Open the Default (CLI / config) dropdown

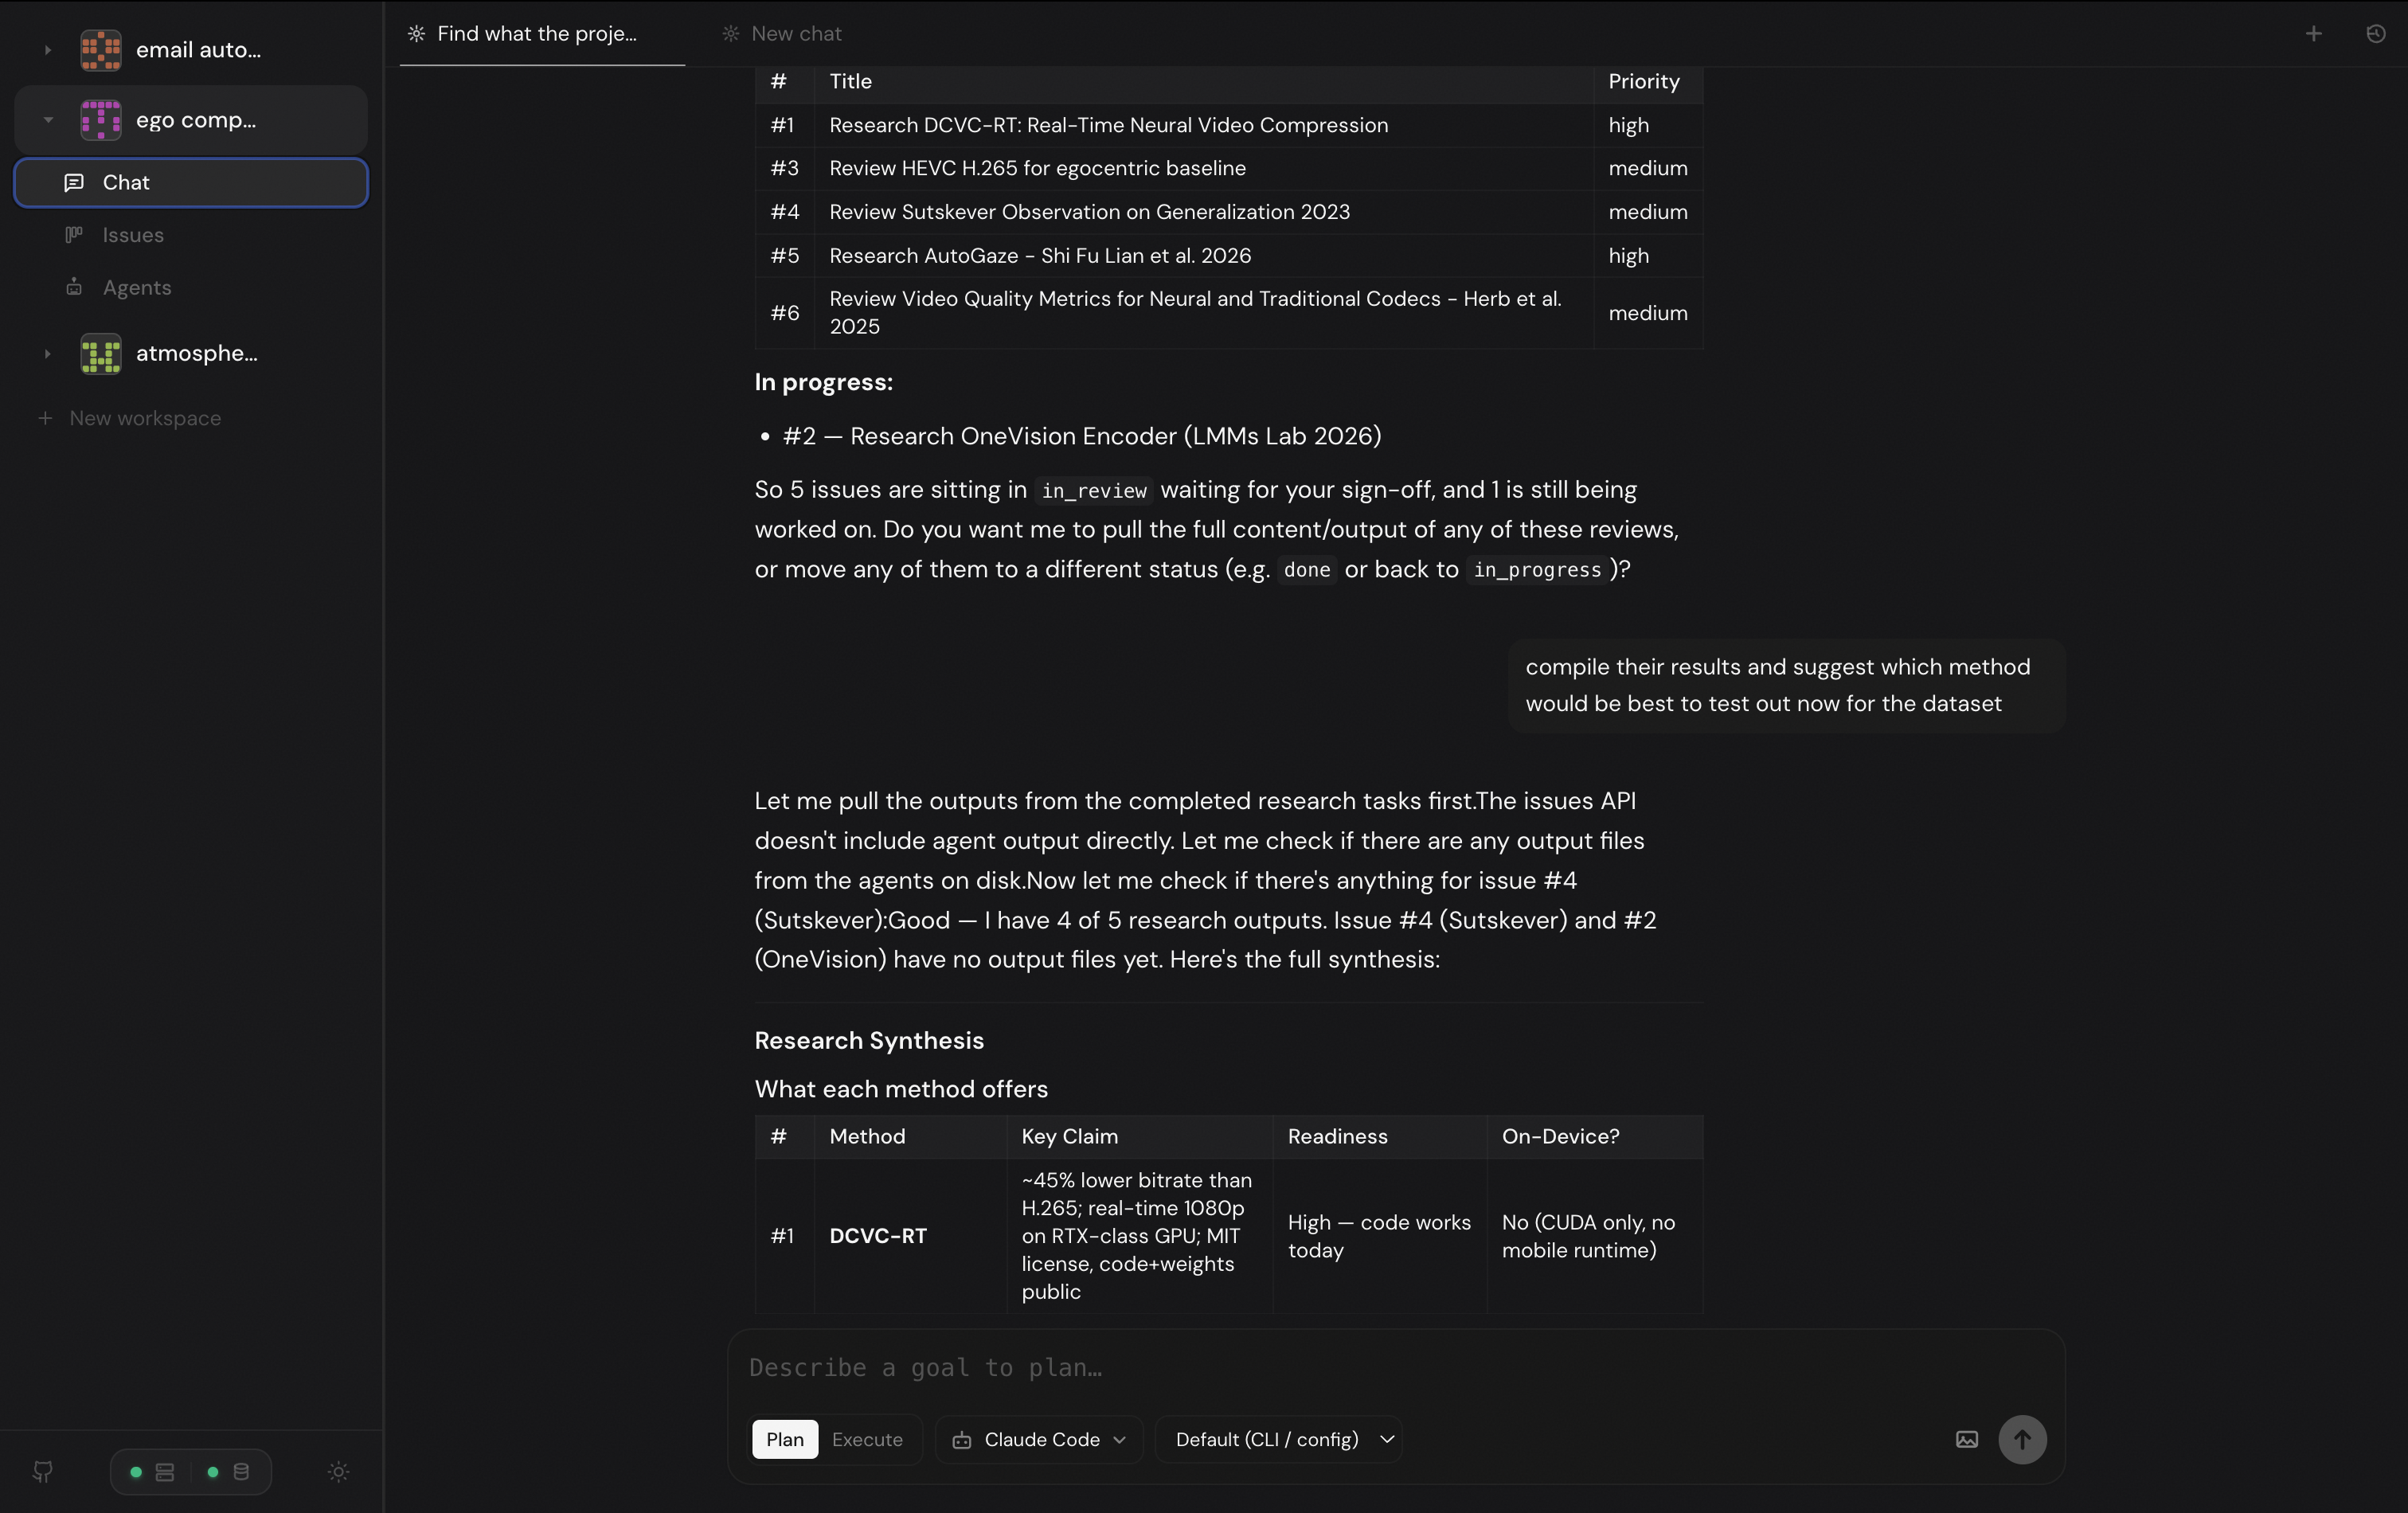point(1278,1439)
